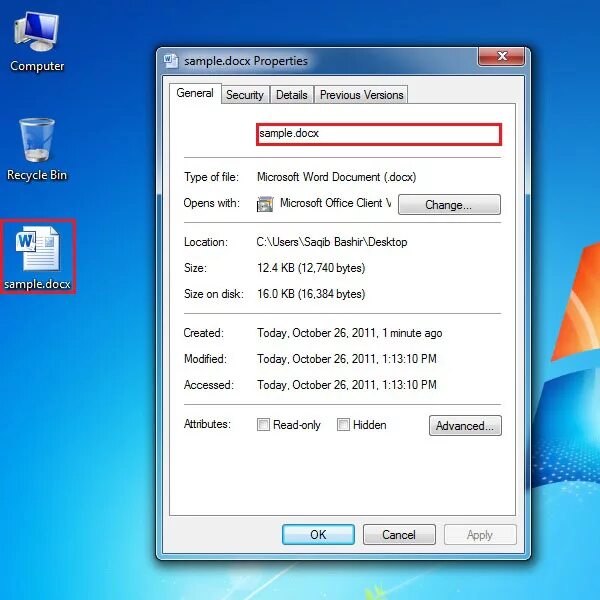Click the file name field with sample.docx
The image size is (600, 600).
click(379, 134)
